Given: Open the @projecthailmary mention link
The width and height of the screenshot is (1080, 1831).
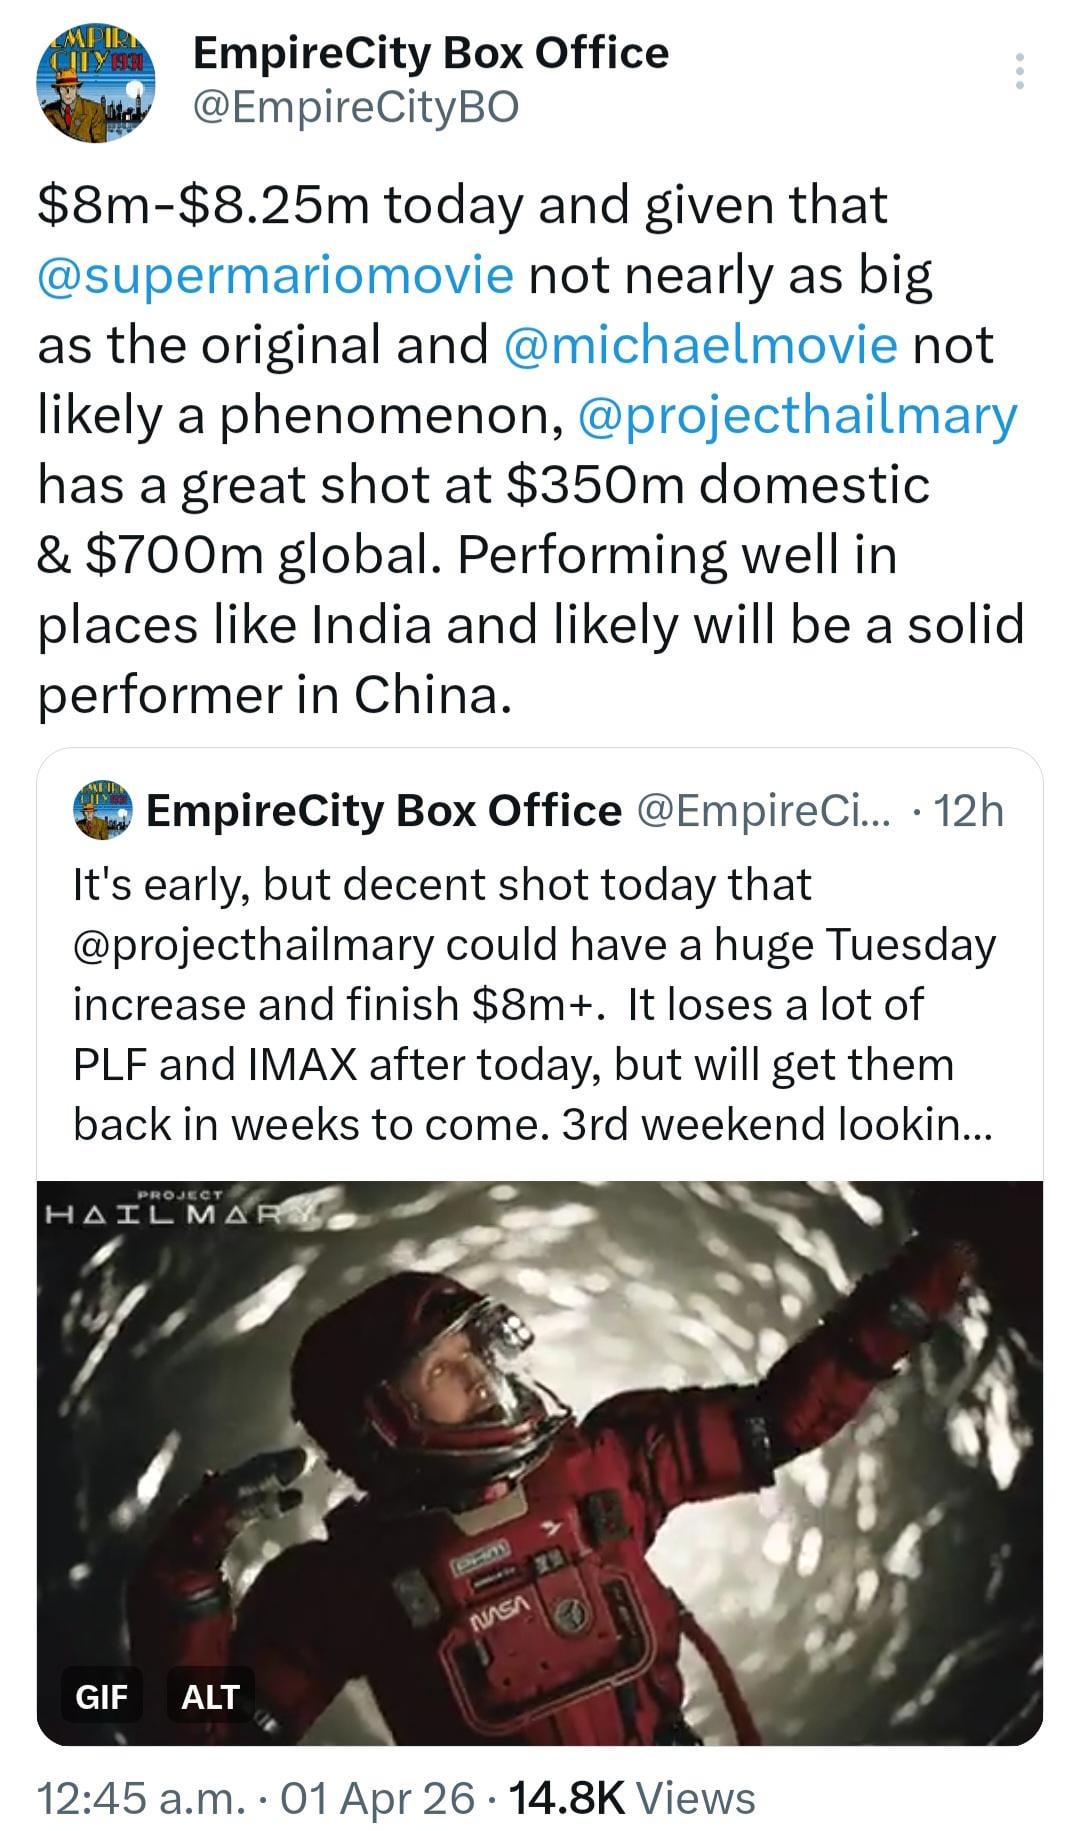Looking at the screenshot, I should [x=797, y=415].
